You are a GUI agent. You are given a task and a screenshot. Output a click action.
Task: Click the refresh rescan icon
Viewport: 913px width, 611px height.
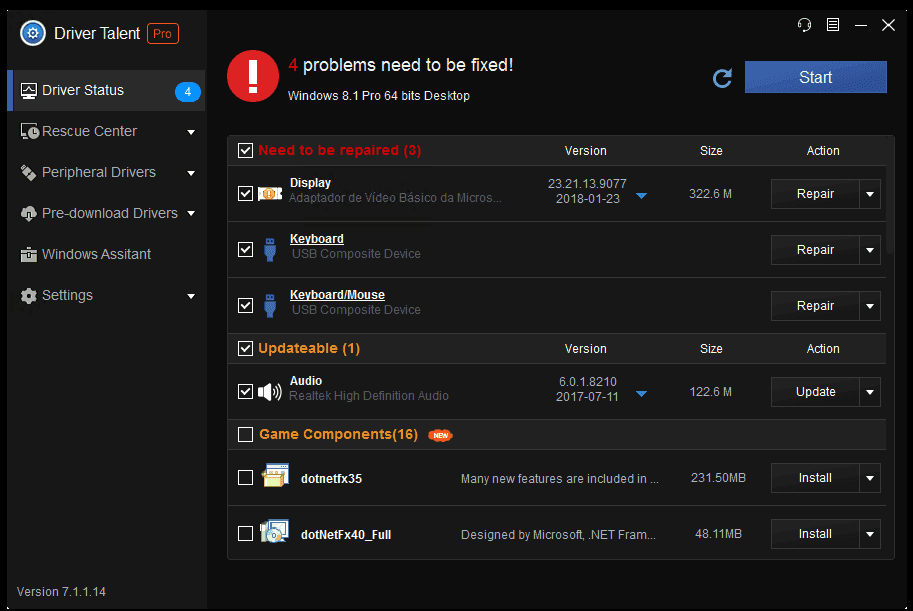(722, 78)
